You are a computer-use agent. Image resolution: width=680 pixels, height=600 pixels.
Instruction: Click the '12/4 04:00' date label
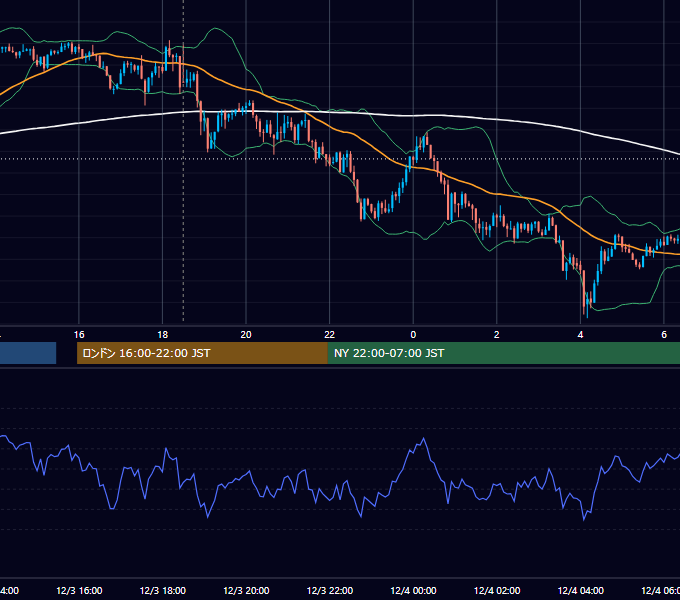click(581, 590)
